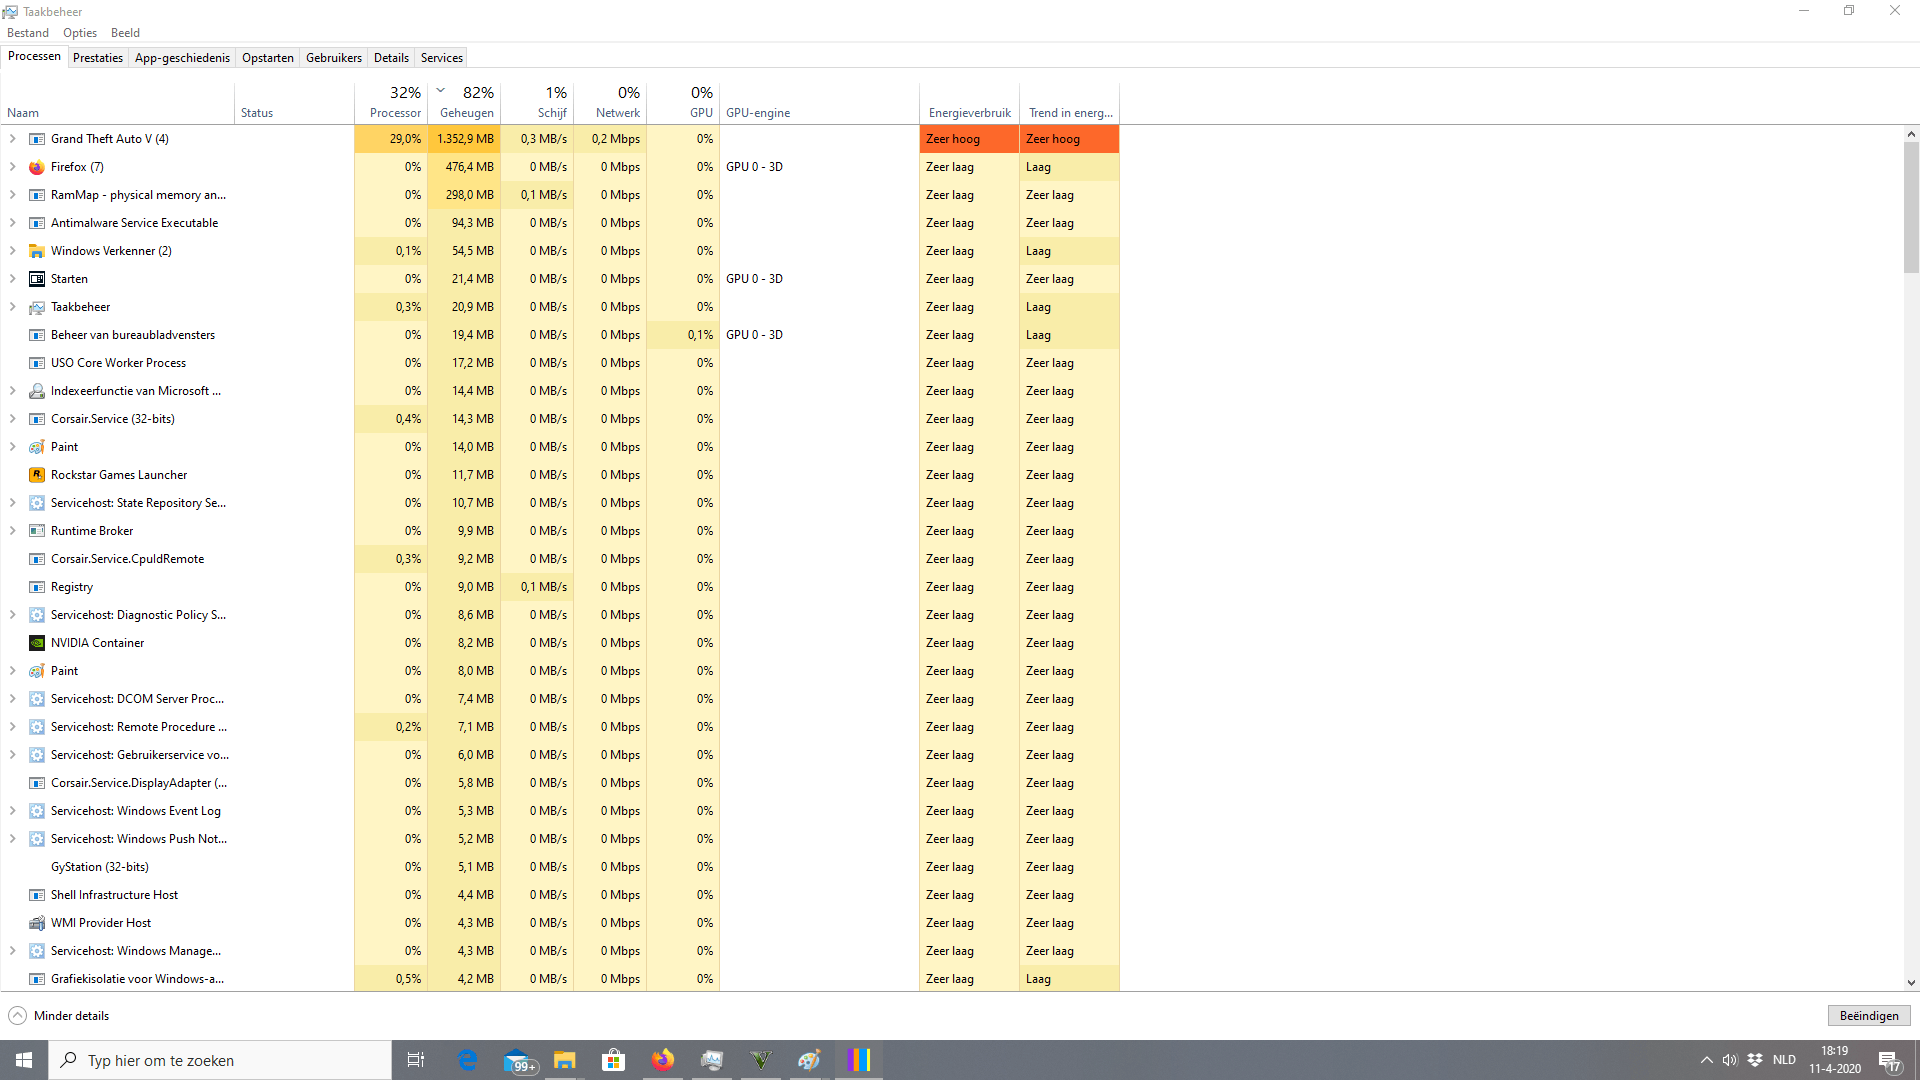The image size is (1920, 1080).
Task: Open the Opties menu
Action: (x=80, y=33)
